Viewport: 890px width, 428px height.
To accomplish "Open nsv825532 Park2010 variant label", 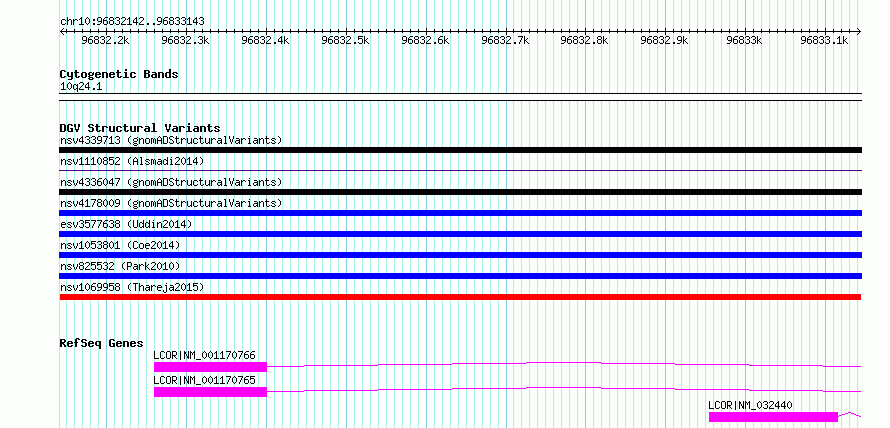I will pyautogui.click(x=120, y=266).
